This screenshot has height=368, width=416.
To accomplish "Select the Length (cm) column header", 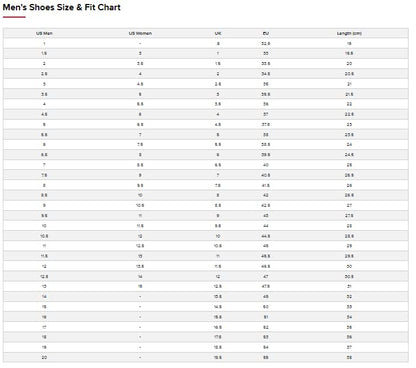I will (x=349, y=33).
